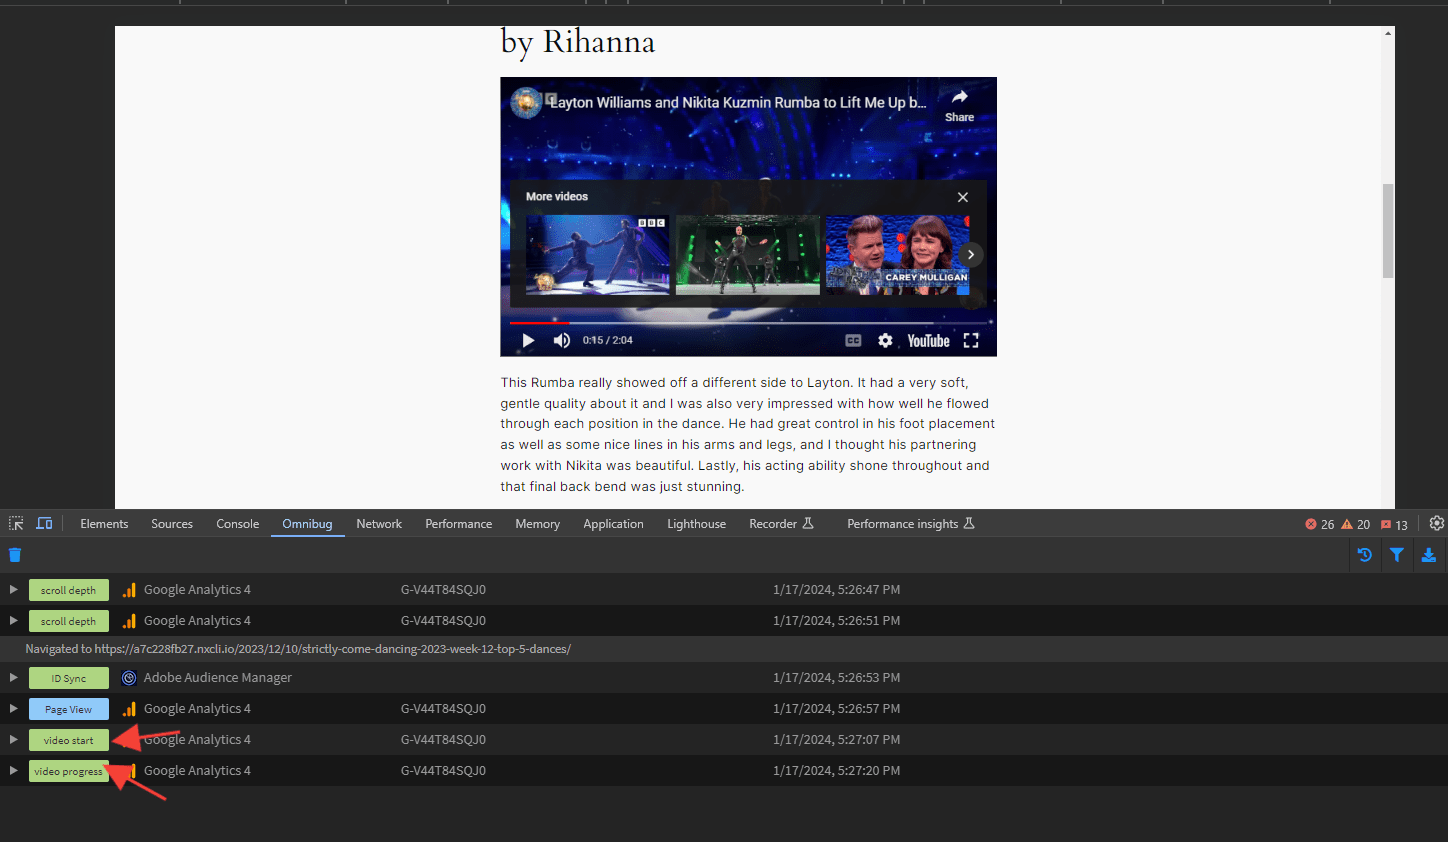Image resolution: width=1448 pixels, height=842 pixels.
Task: Click the 'Adobe Audience Manager' provider name
Action: (218, 678)
